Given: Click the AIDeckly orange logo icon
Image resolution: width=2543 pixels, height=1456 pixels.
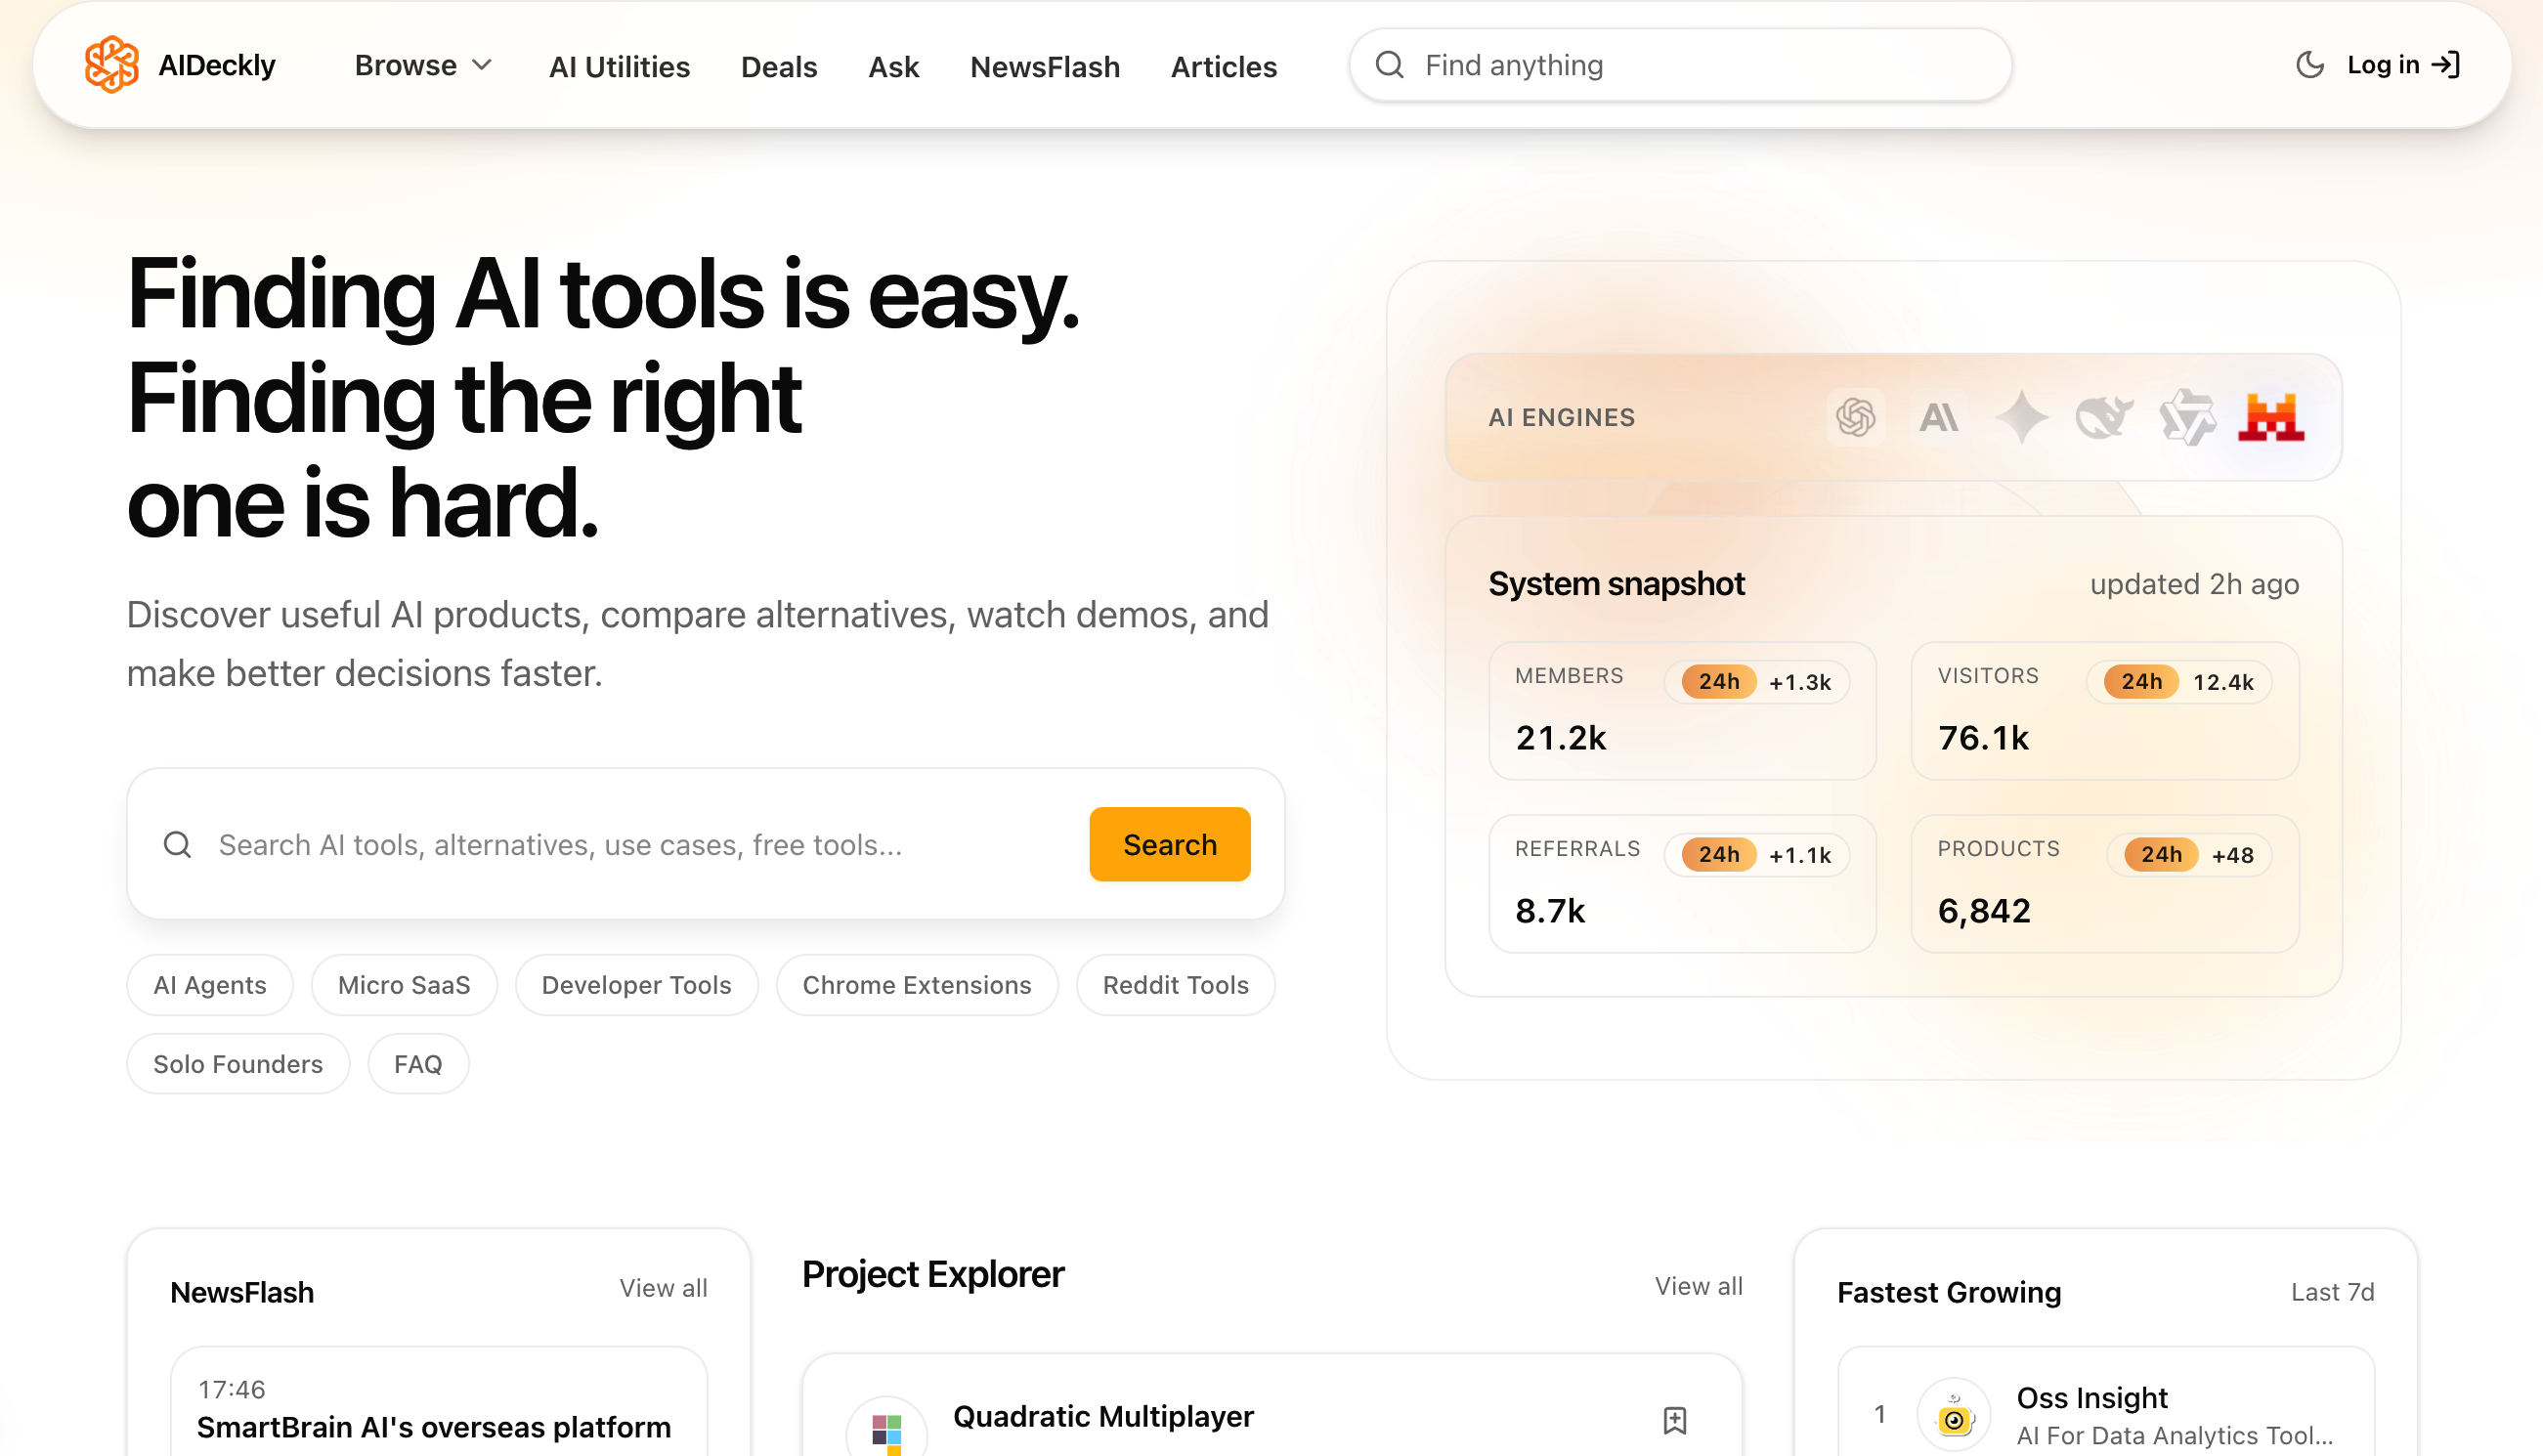Looking at the screenshot, I should tap(112, 65).
